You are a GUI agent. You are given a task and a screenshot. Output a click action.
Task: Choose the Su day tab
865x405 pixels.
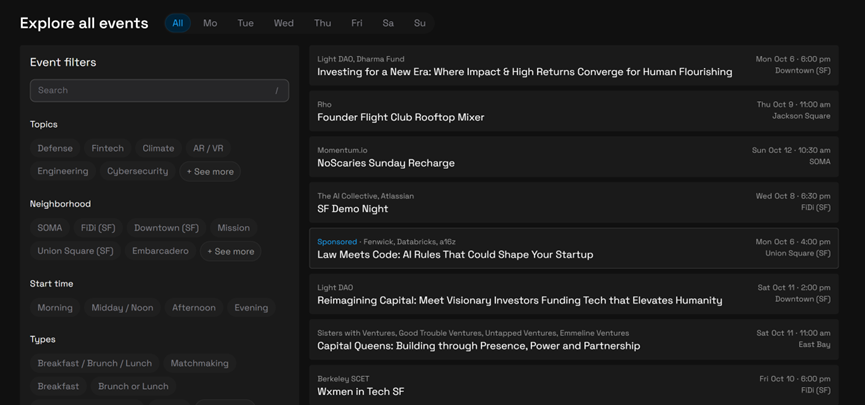click(x=420, y=23)
